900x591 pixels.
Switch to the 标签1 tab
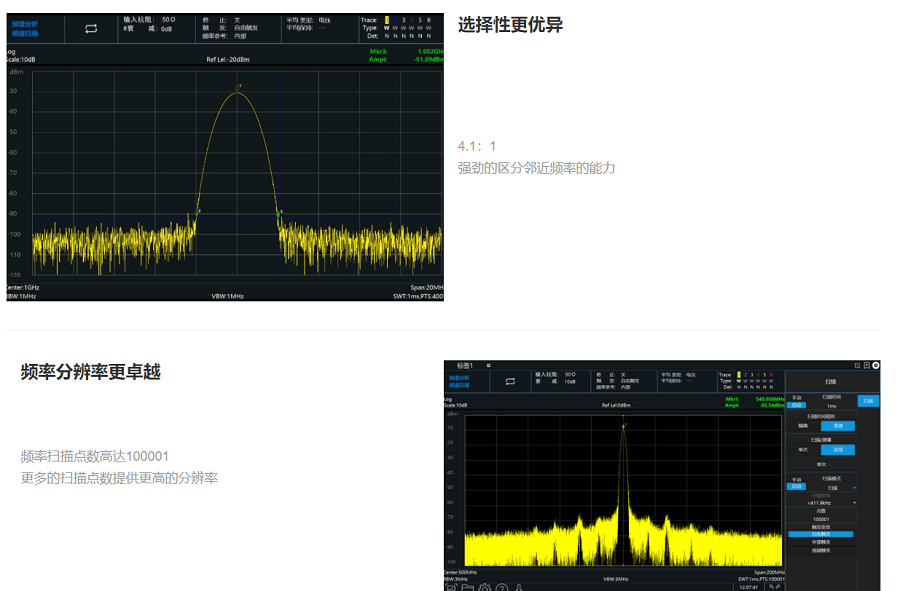pos(464,366)
